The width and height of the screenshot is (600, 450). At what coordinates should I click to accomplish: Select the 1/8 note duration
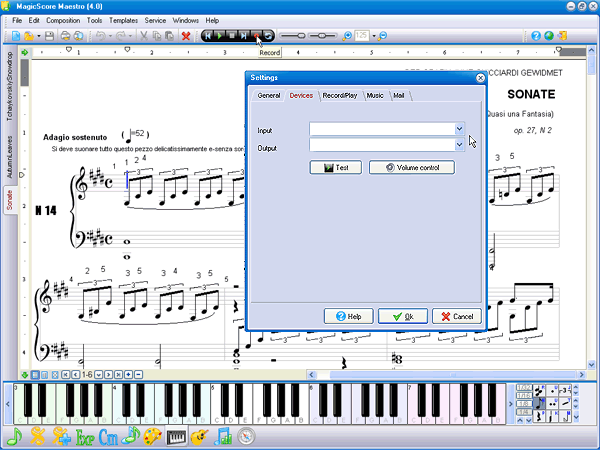click(523, 404)
